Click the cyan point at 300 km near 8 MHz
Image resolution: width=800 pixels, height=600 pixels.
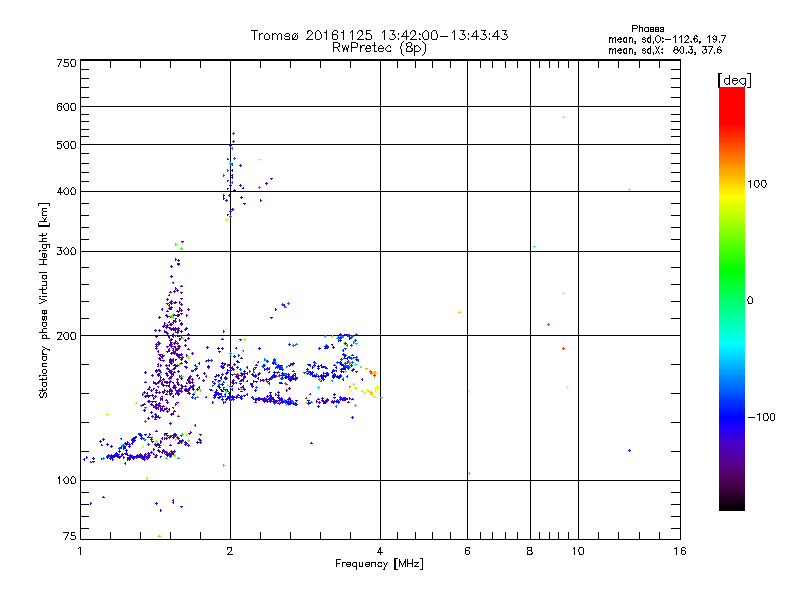pyautogui.click(x=534, y=247)
